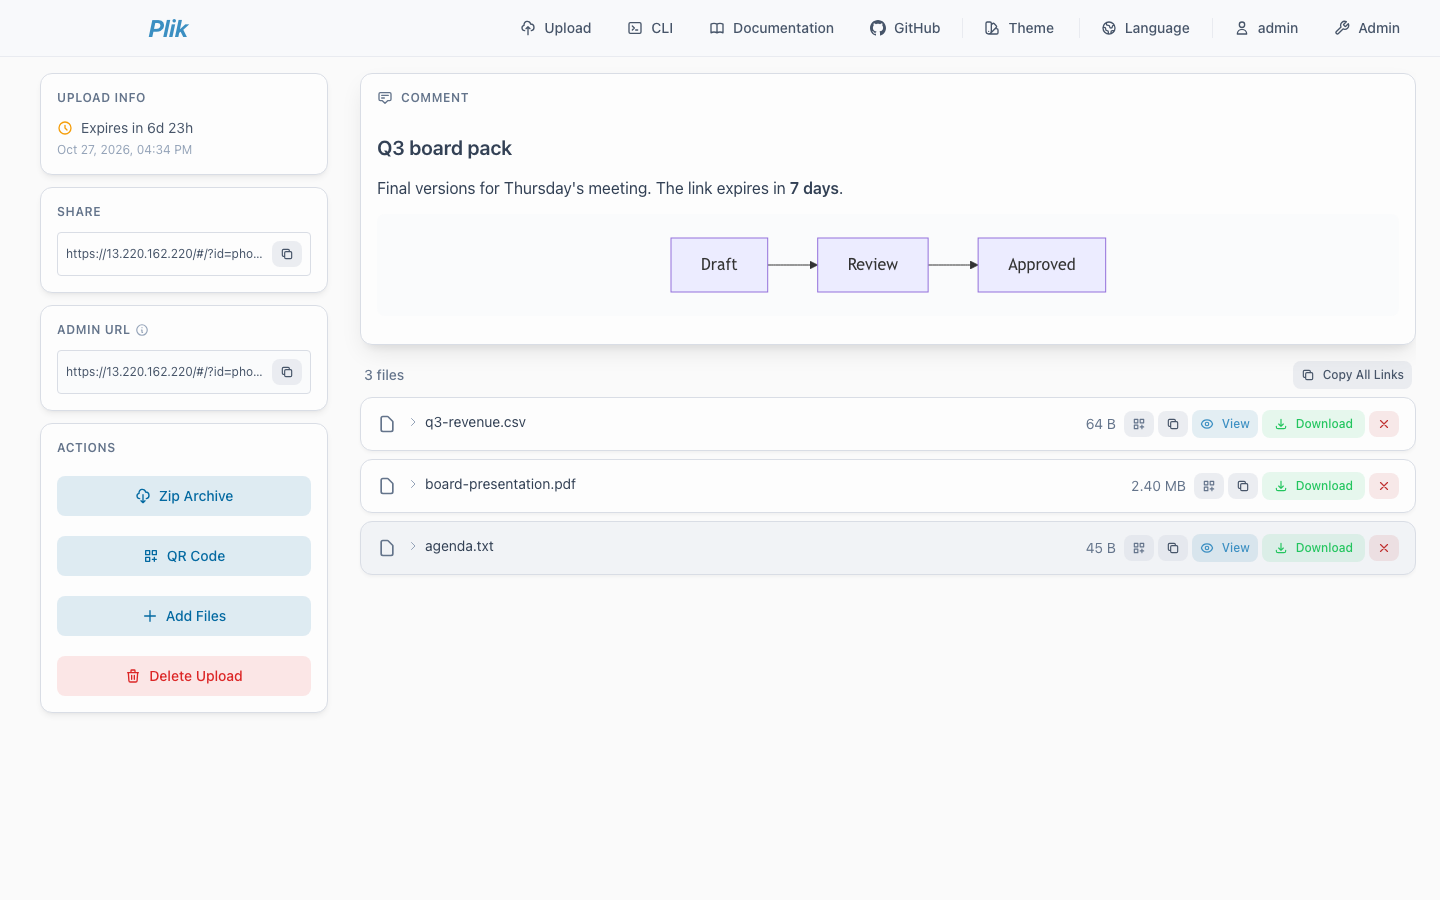Click the share URL field
This screenshot has height=900, width=1440.
[165, 254]
